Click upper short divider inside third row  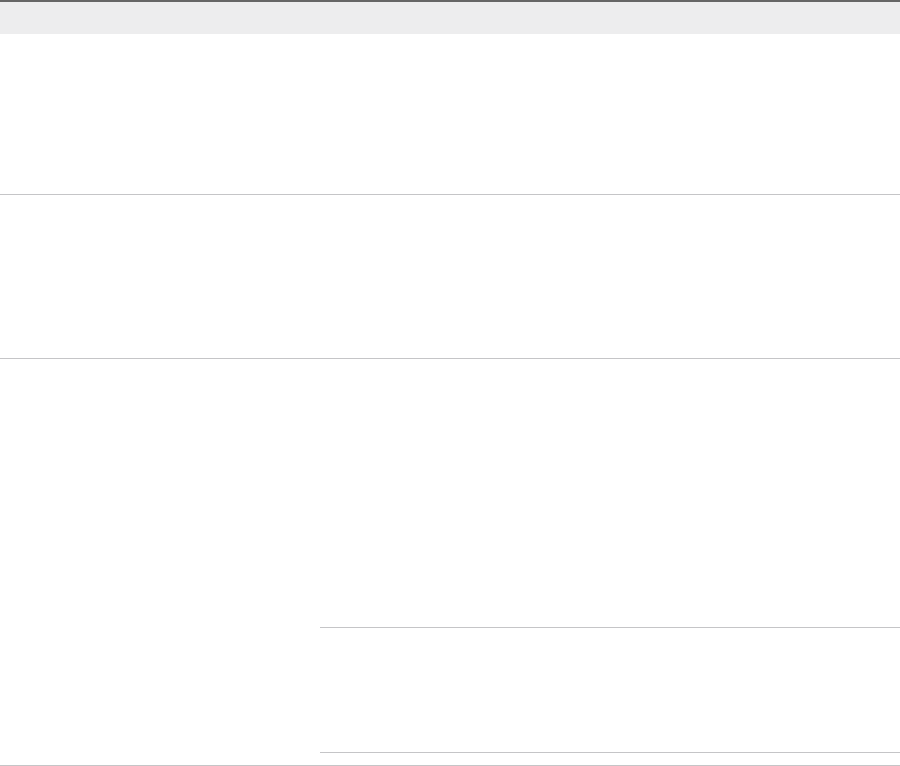608,628
